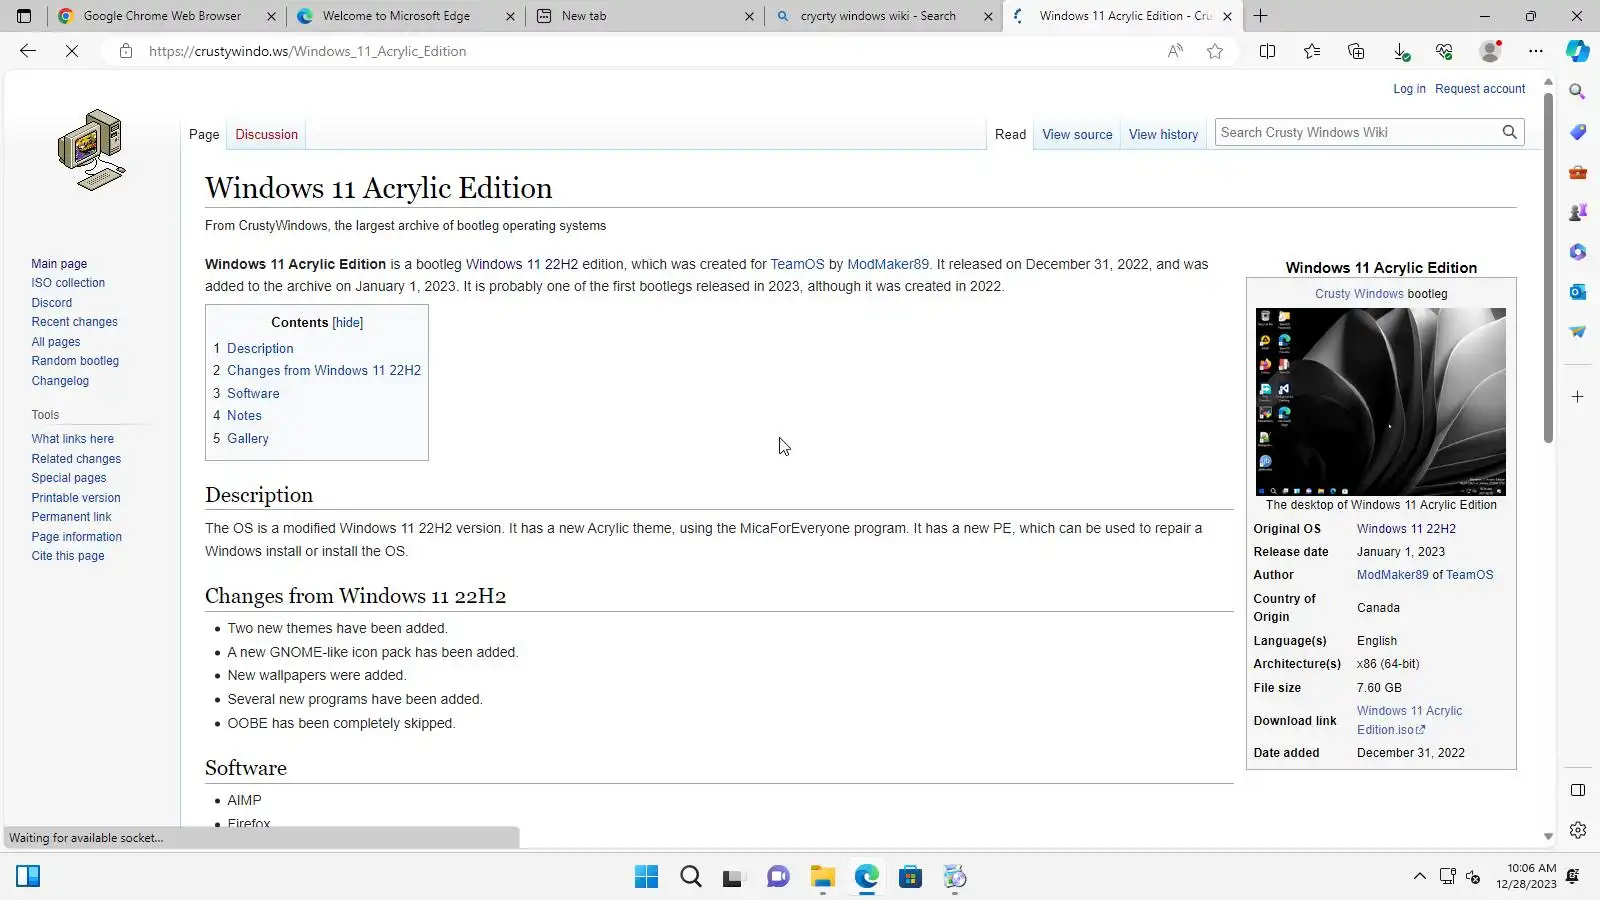Viewport: 1600px width, 900px height.
Task: Switch to the New tab tab
Action: pyautogui.click(x=645, y=16)
